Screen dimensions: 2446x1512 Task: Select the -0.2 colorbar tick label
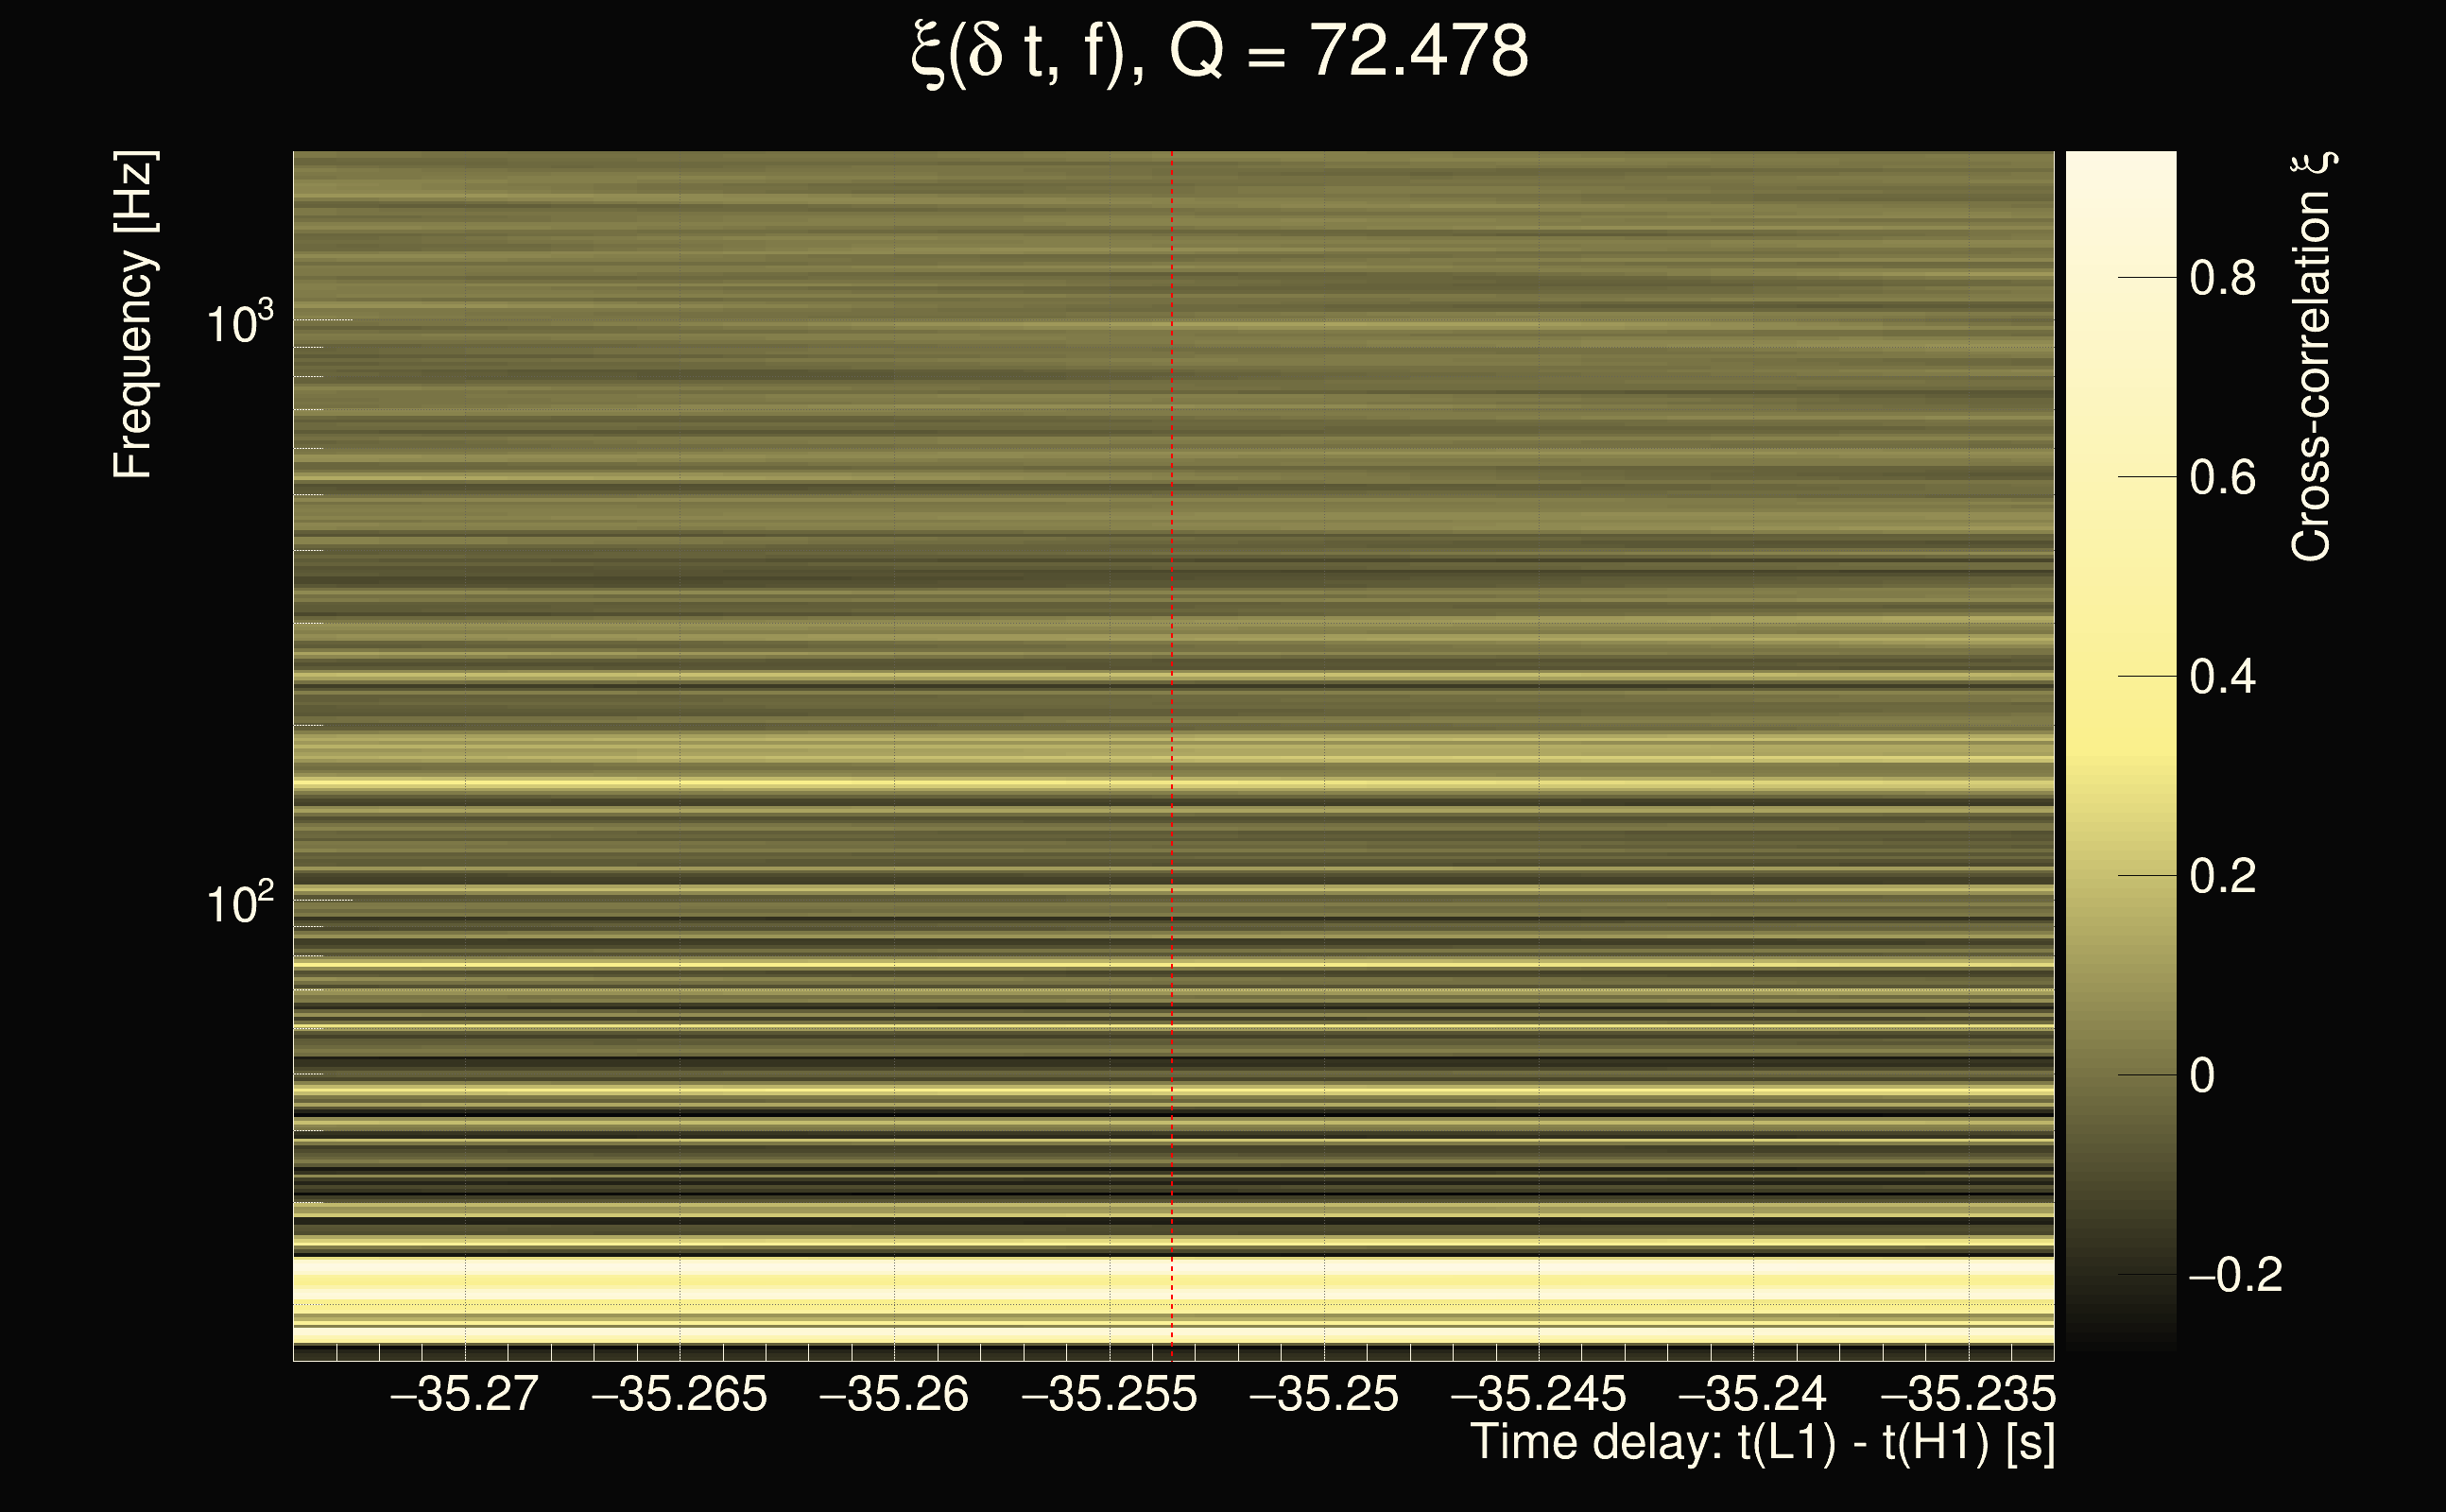2235,1275
